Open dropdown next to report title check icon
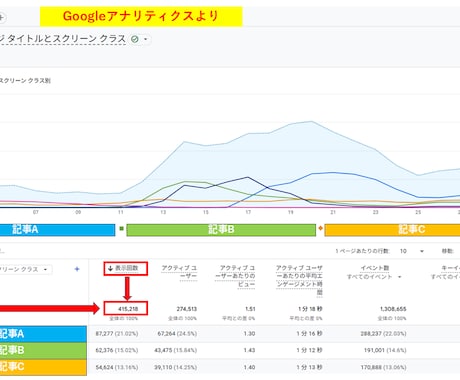 (145, 39)
